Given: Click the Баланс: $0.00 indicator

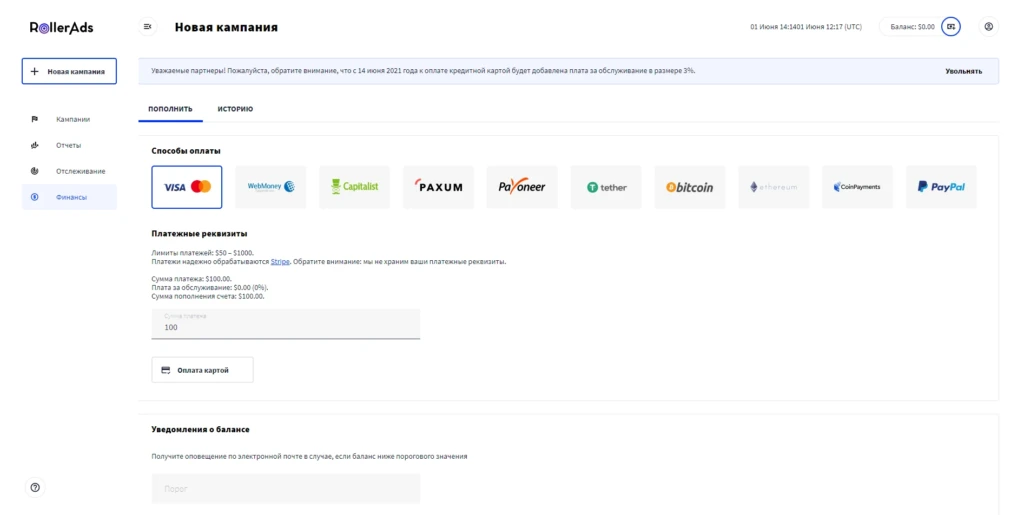Looking at the screenshot, I should coord(912,27).
